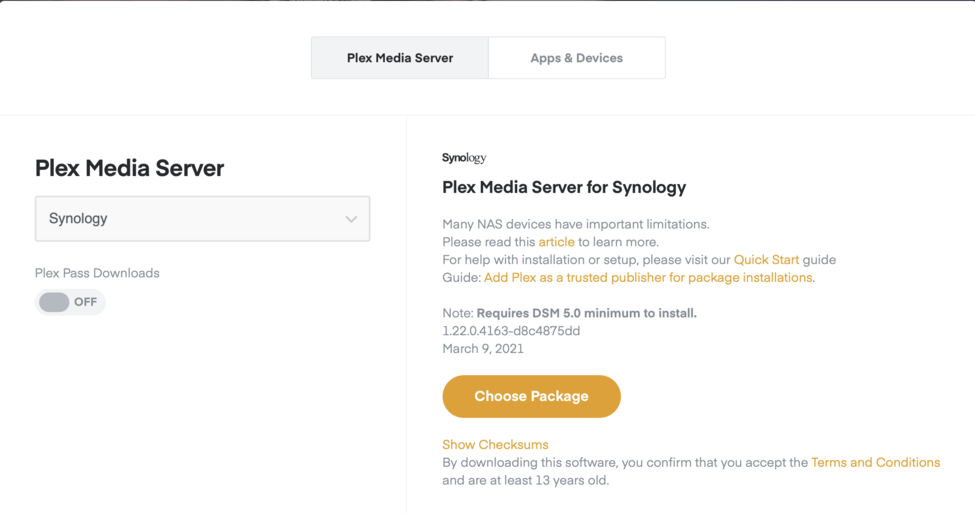This screenshot has height=513, width=975.
Task: Open the Synology platform dropdown
Action: pyautogui.click(x=202, y=219)
